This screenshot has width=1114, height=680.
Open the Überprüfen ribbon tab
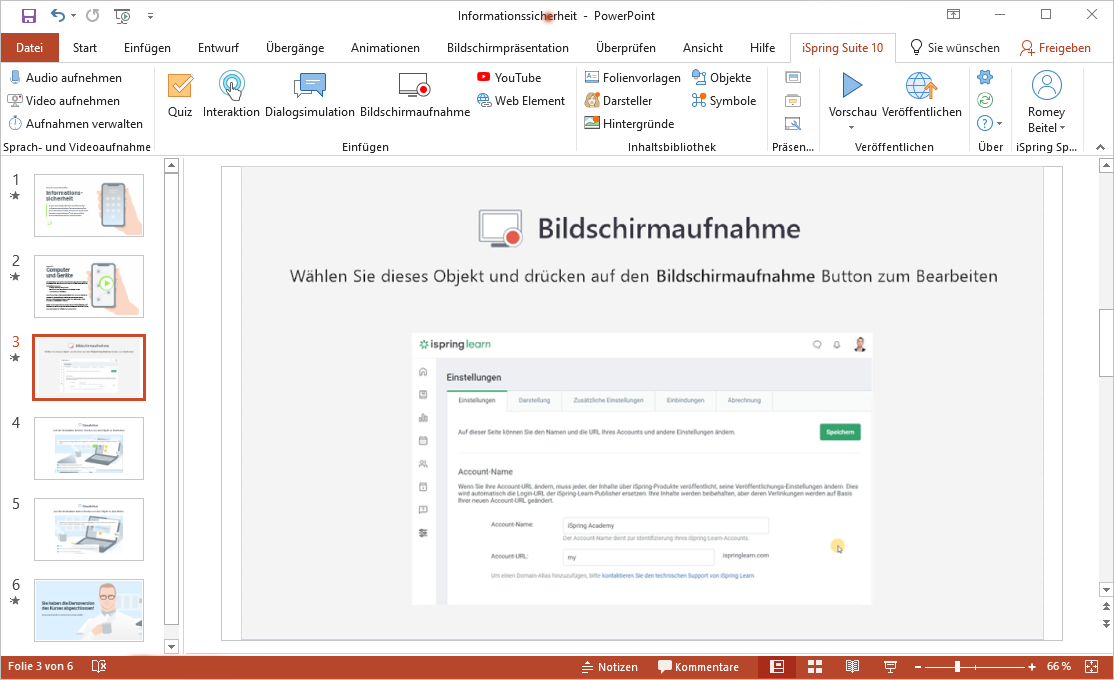[x=625, y=48]
